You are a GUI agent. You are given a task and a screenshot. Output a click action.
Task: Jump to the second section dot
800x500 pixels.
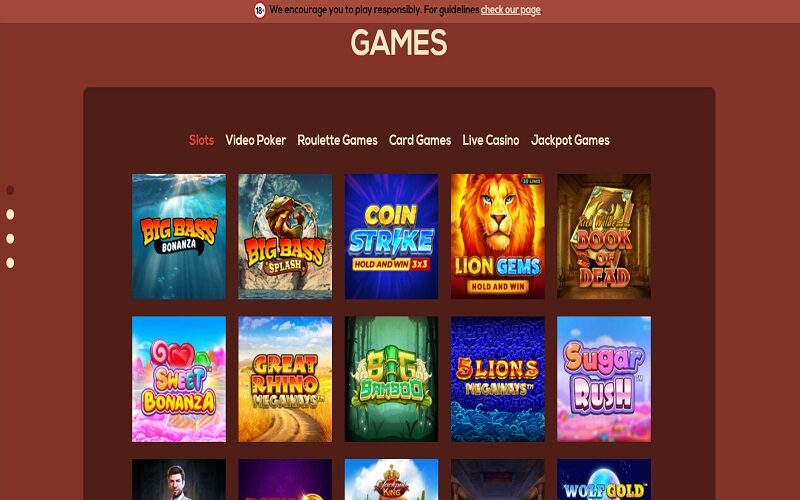point(10,214)
